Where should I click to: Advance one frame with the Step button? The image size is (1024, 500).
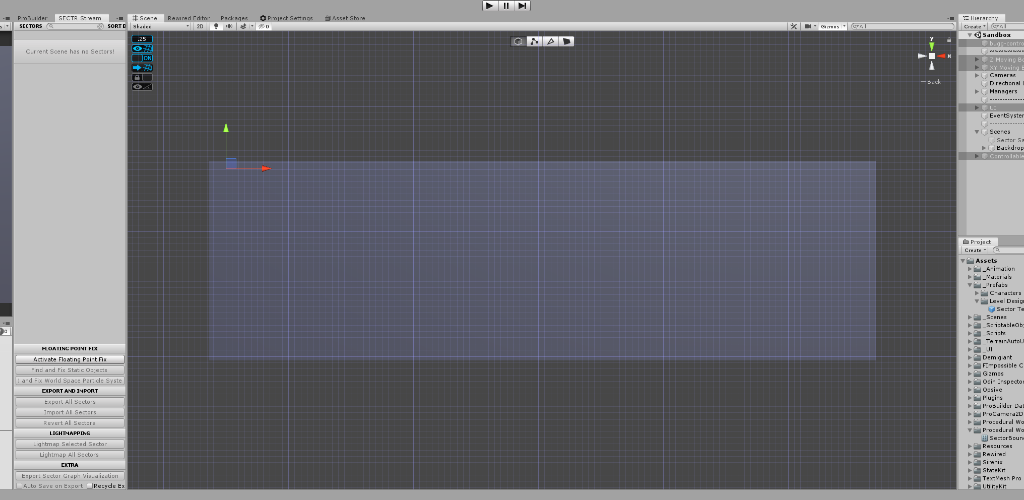click(x=522, y=6)
